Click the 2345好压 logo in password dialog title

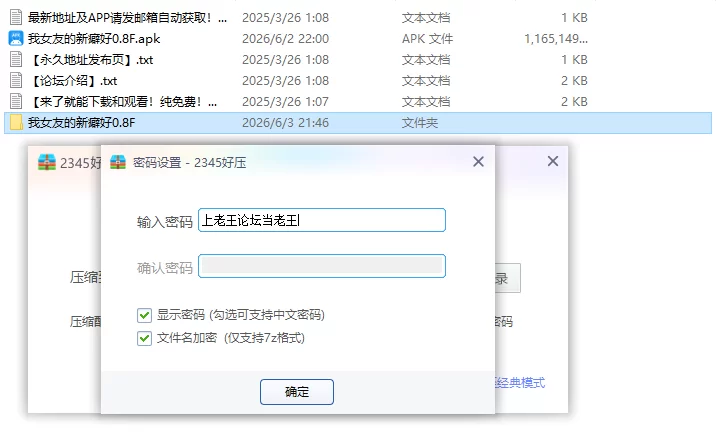(118, 162)
